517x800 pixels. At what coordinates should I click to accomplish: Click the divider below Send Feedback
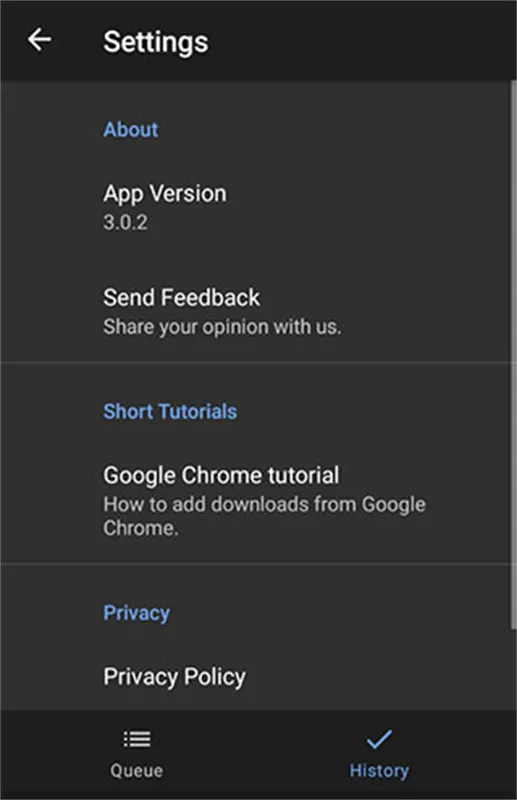point(255,362)
